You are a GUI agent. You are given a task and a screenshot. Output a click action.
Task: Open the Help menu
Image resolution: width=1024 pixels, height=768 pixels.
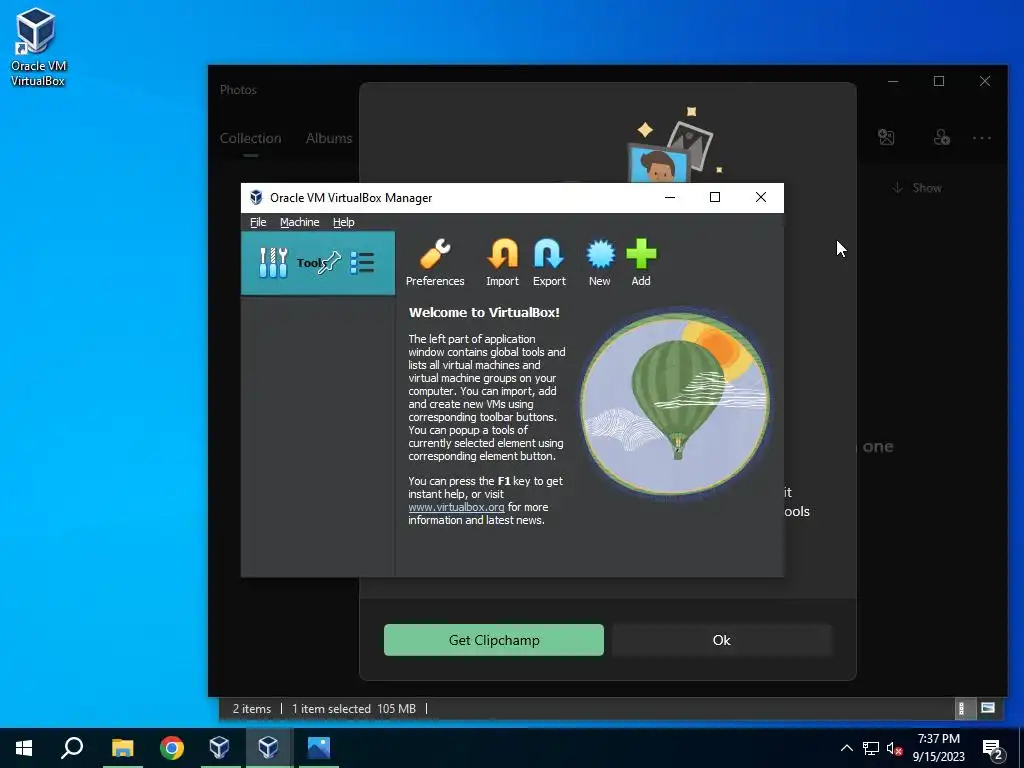pyautogui.click(x=344, y=222)
